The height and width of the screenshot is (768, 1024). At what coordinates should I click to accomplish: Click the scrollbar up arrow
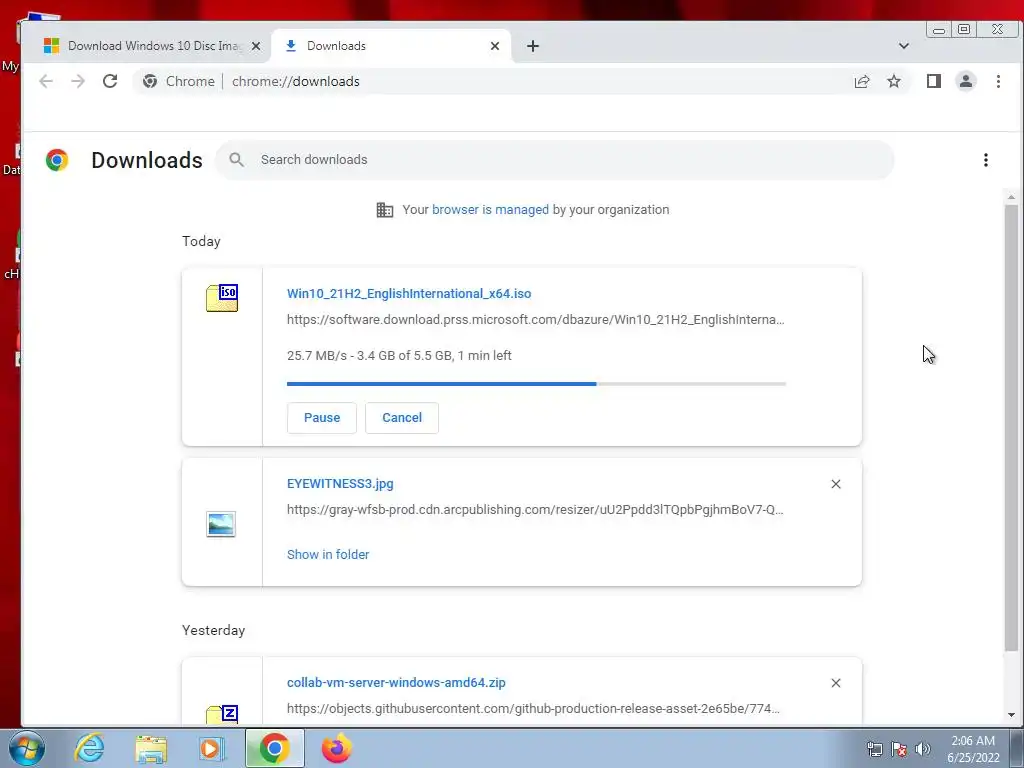pyautogui.click(x=1011, y=197)
